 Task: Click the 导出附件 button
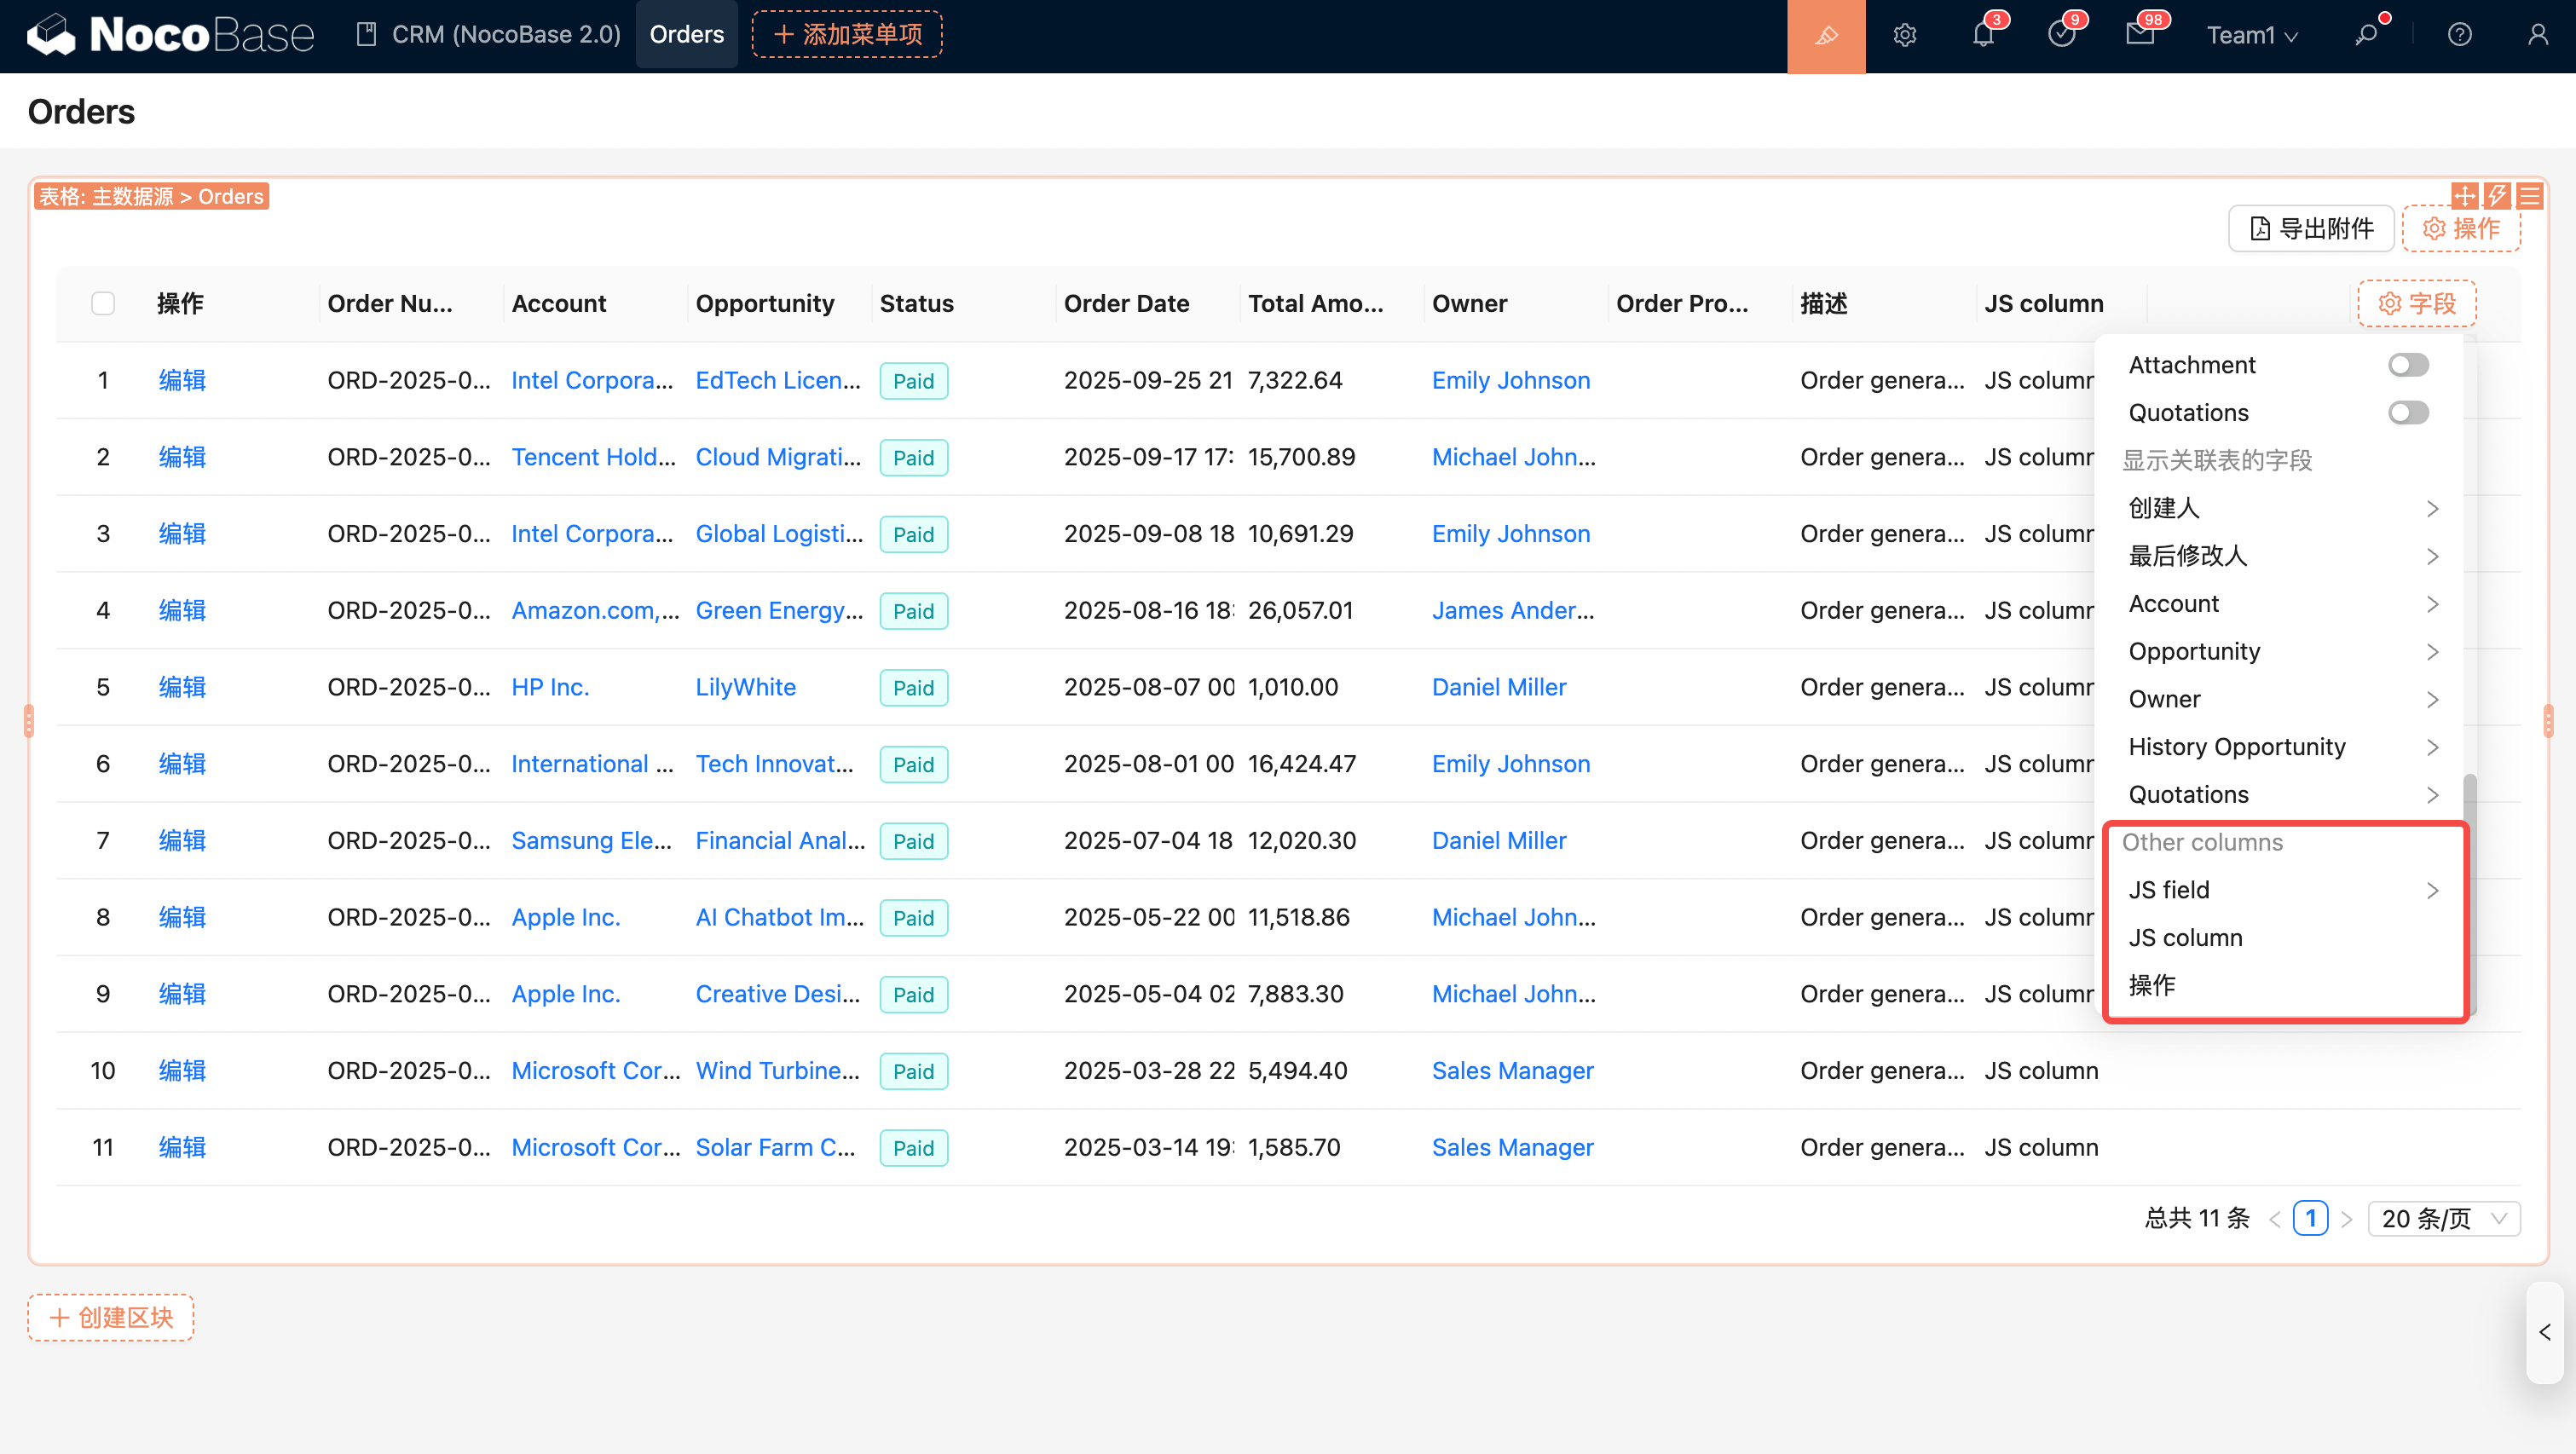[2310, 229]
